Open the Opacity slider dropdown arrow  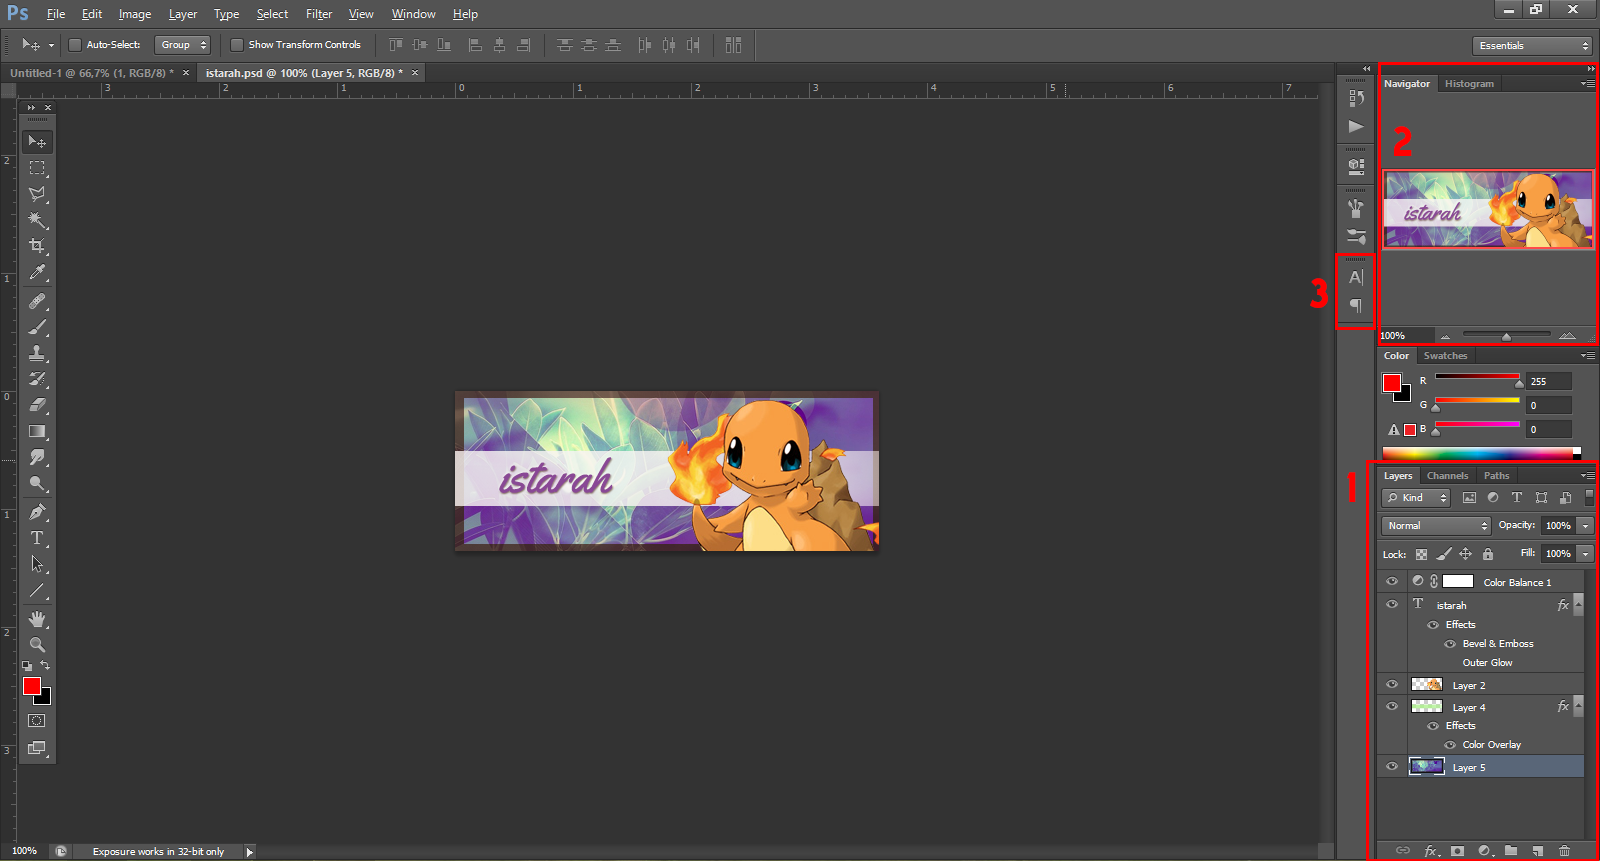pos(1585,525)
